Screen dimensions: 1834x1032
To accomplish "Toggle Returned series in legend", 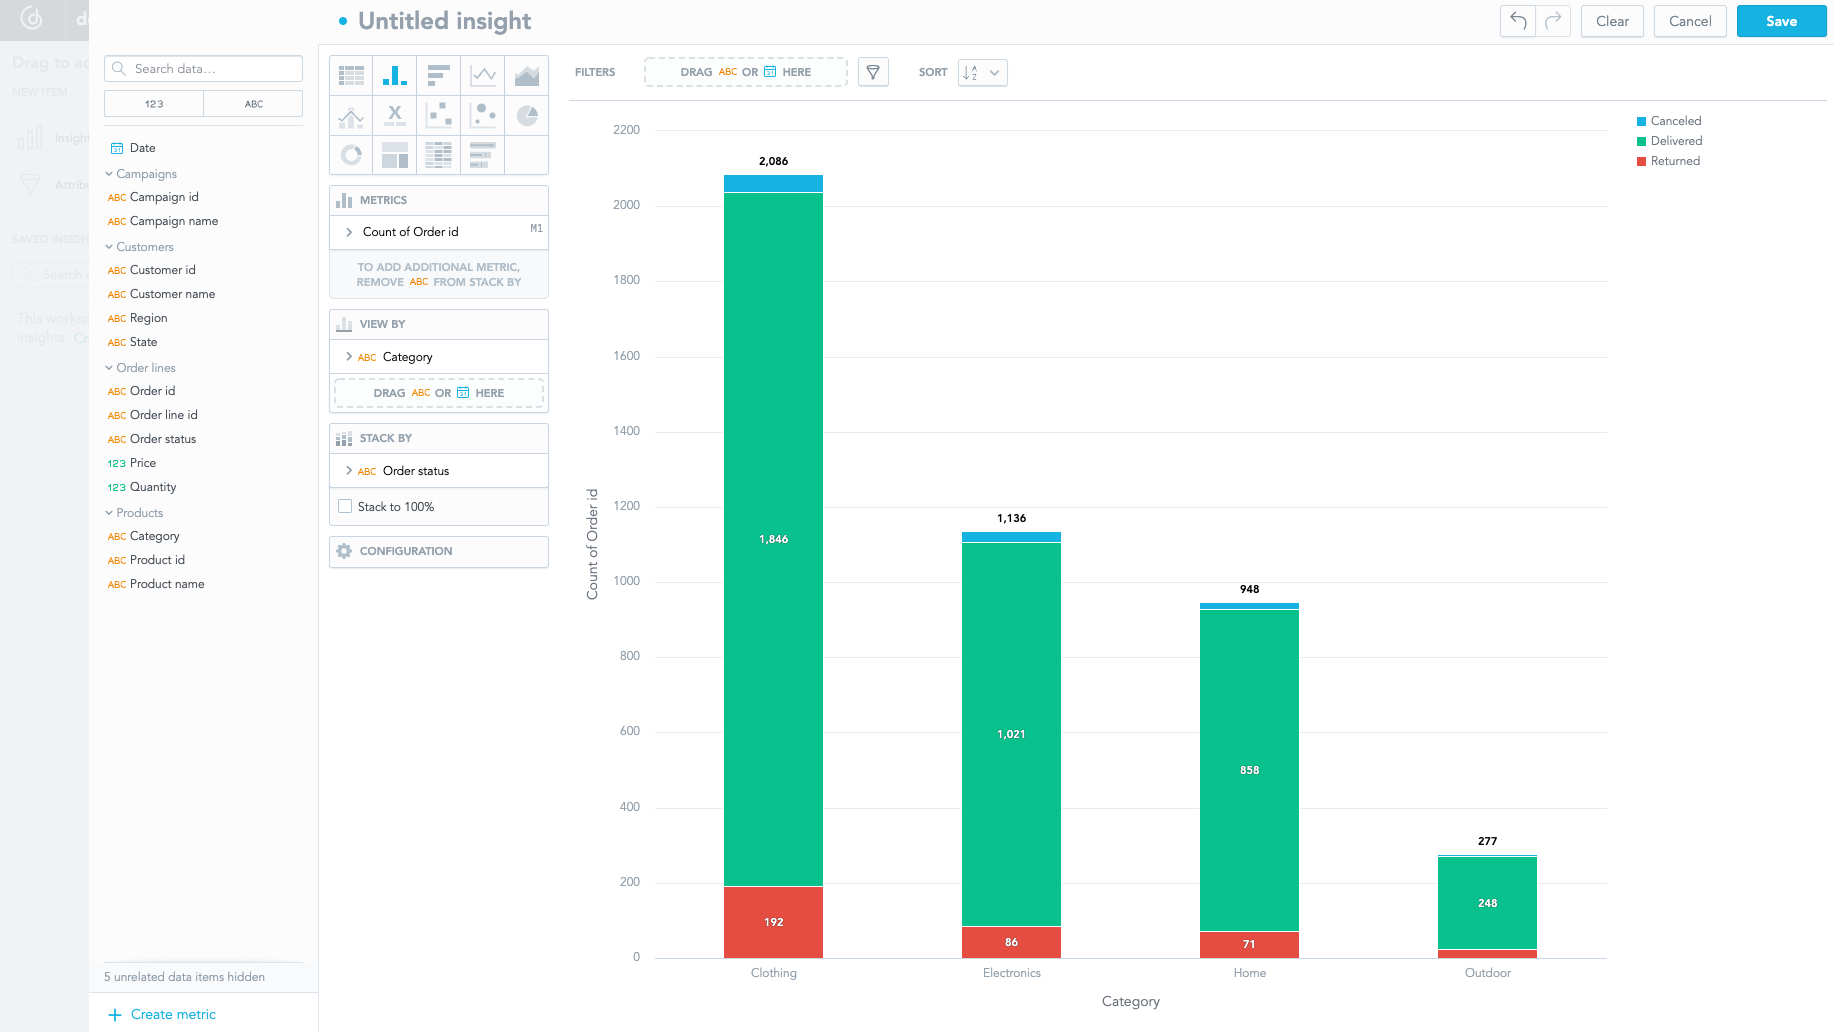I will point(1668,161).
